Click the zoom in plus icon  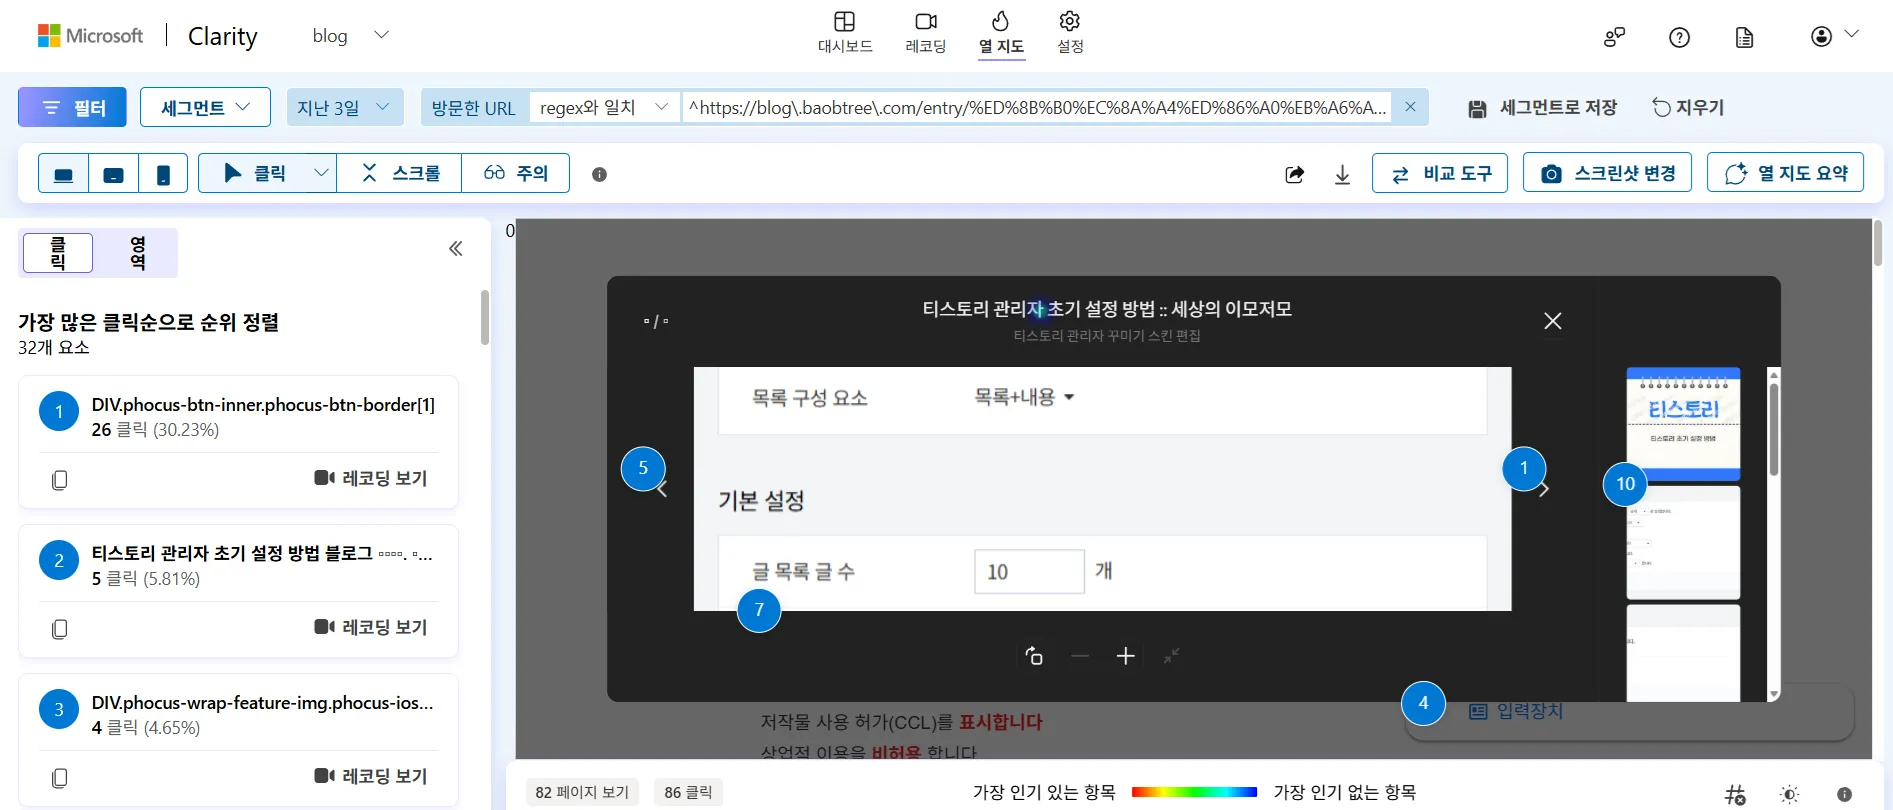click(1126, 656)
